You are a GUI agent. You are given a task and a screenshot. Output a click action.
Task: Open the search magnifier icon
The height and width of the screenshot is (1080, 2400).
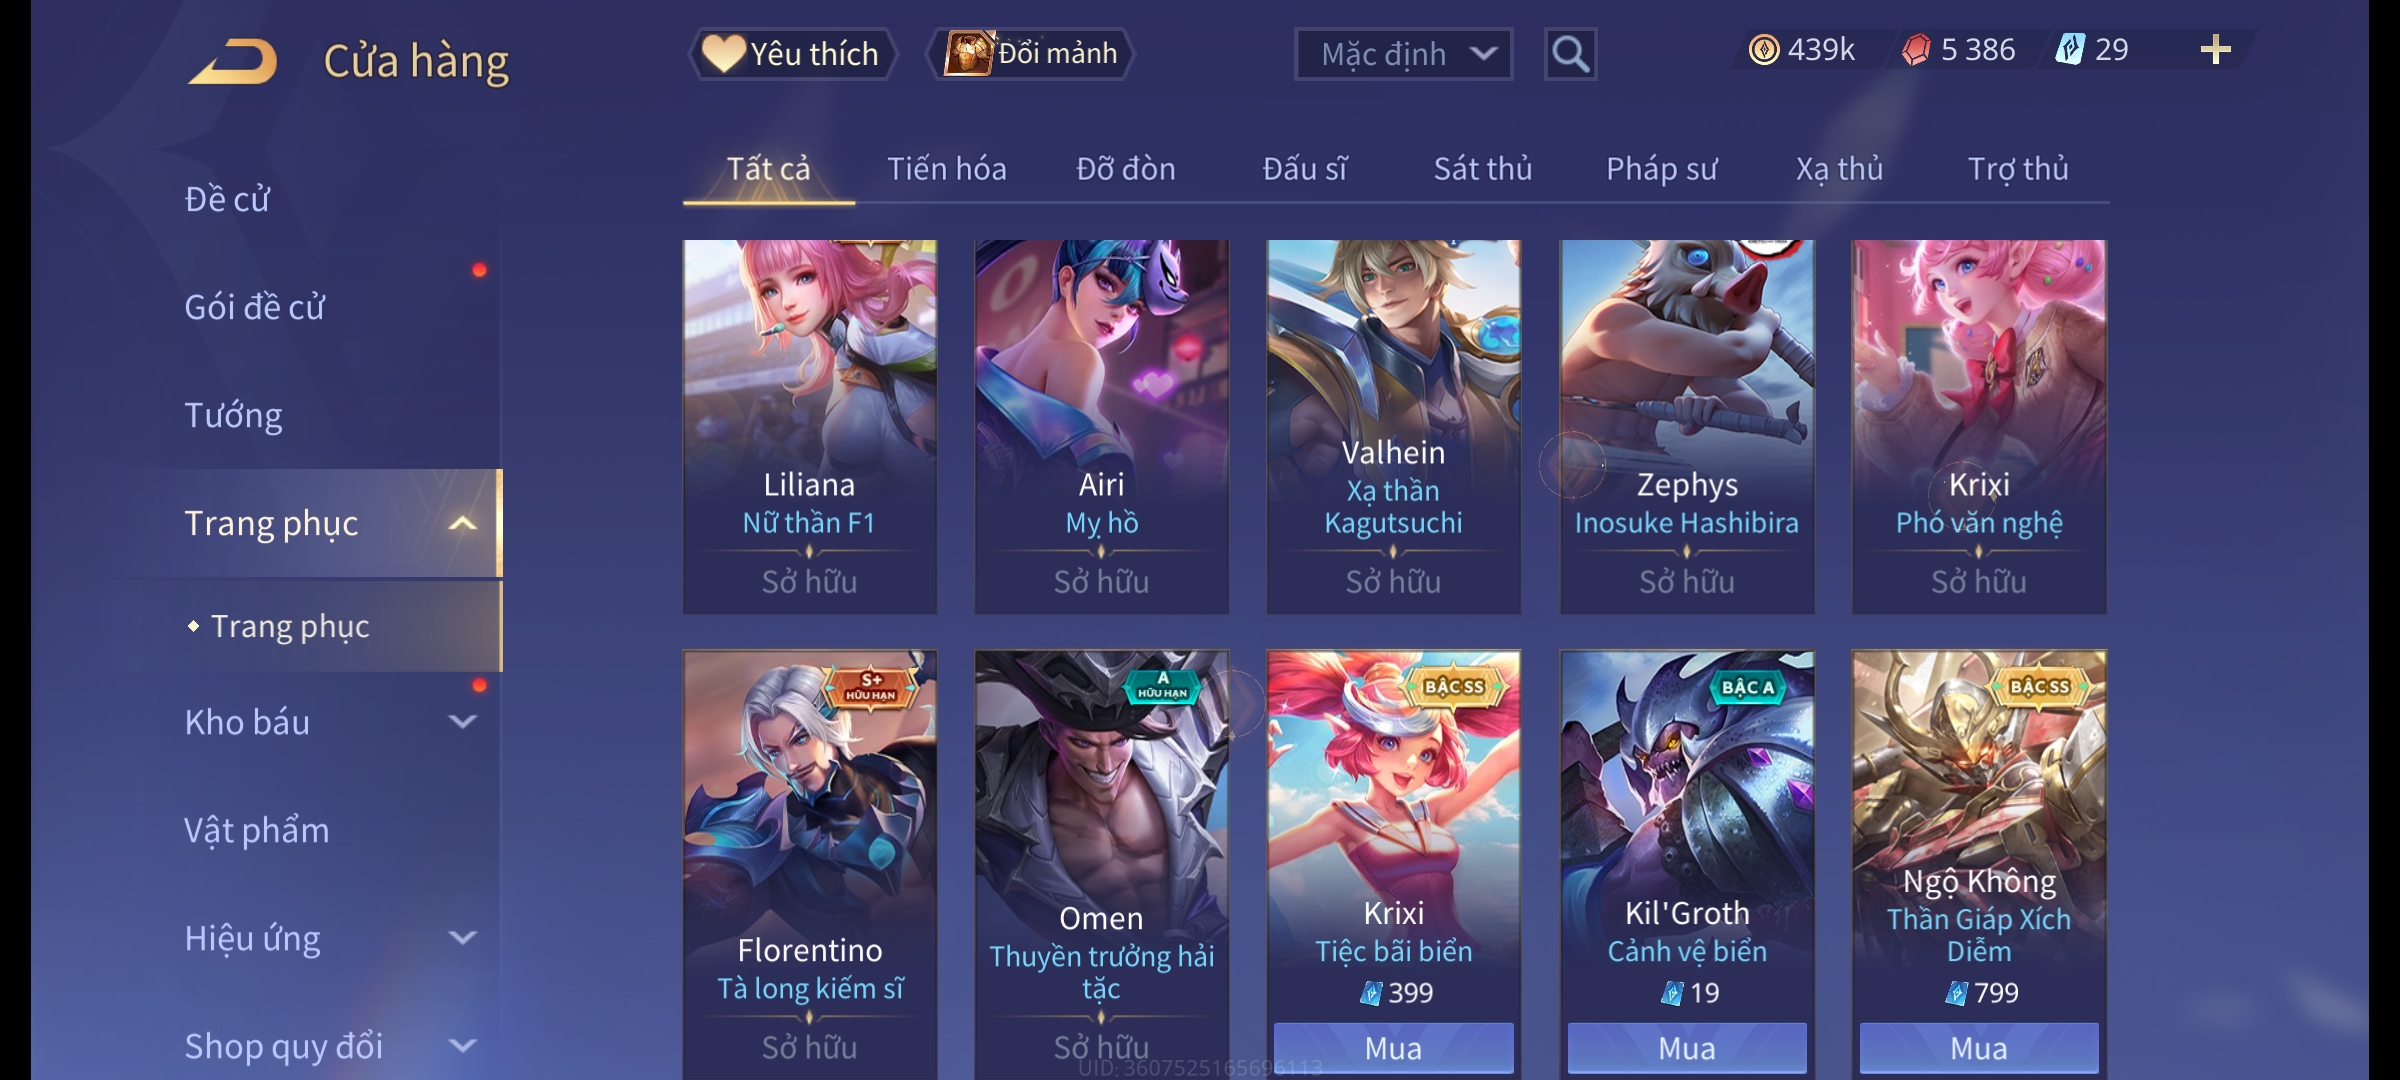click(x=1570, y=54)
